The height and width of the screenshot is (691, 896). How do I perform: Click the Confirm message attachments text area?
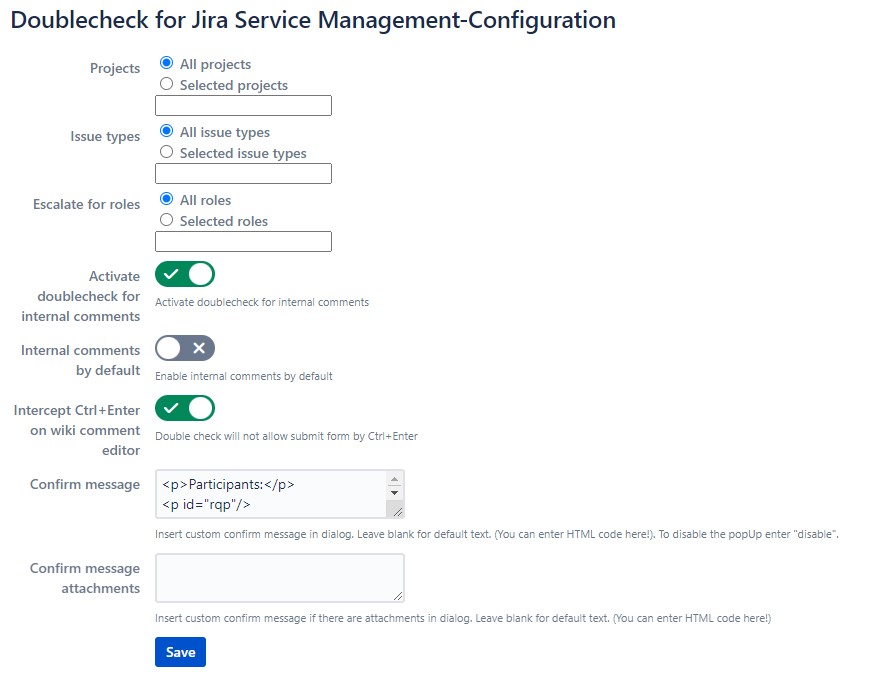(279, 578)
